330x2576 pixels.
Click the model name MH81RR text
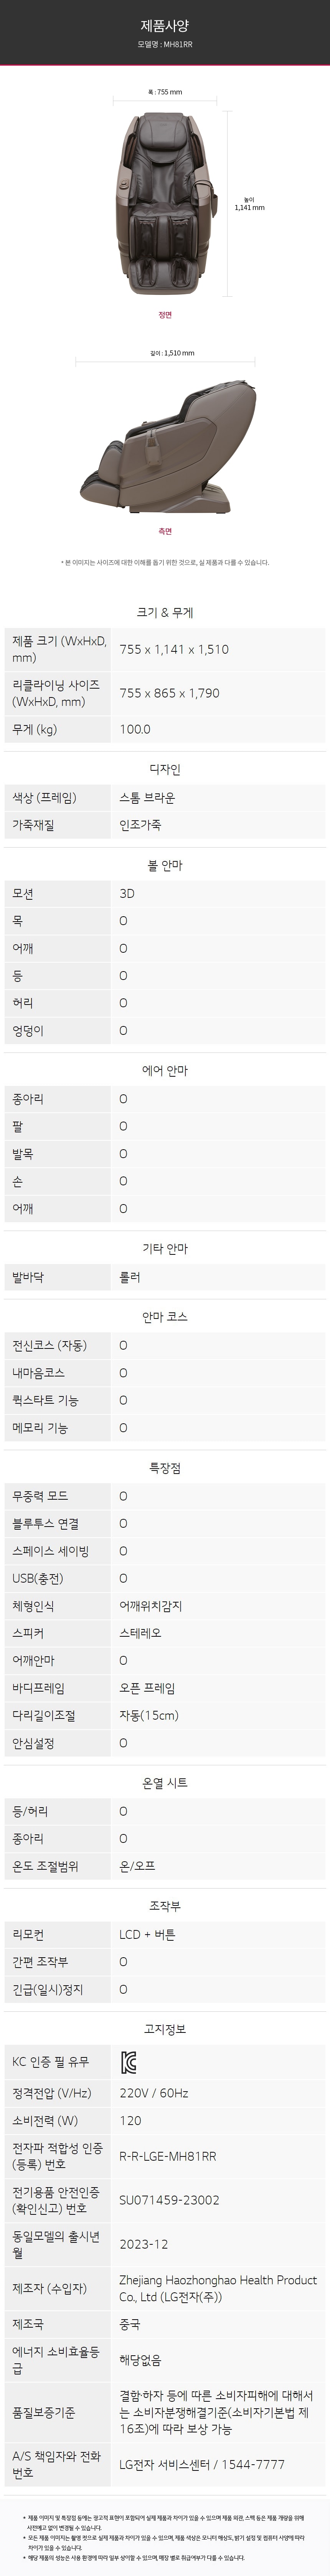[165, 45]
